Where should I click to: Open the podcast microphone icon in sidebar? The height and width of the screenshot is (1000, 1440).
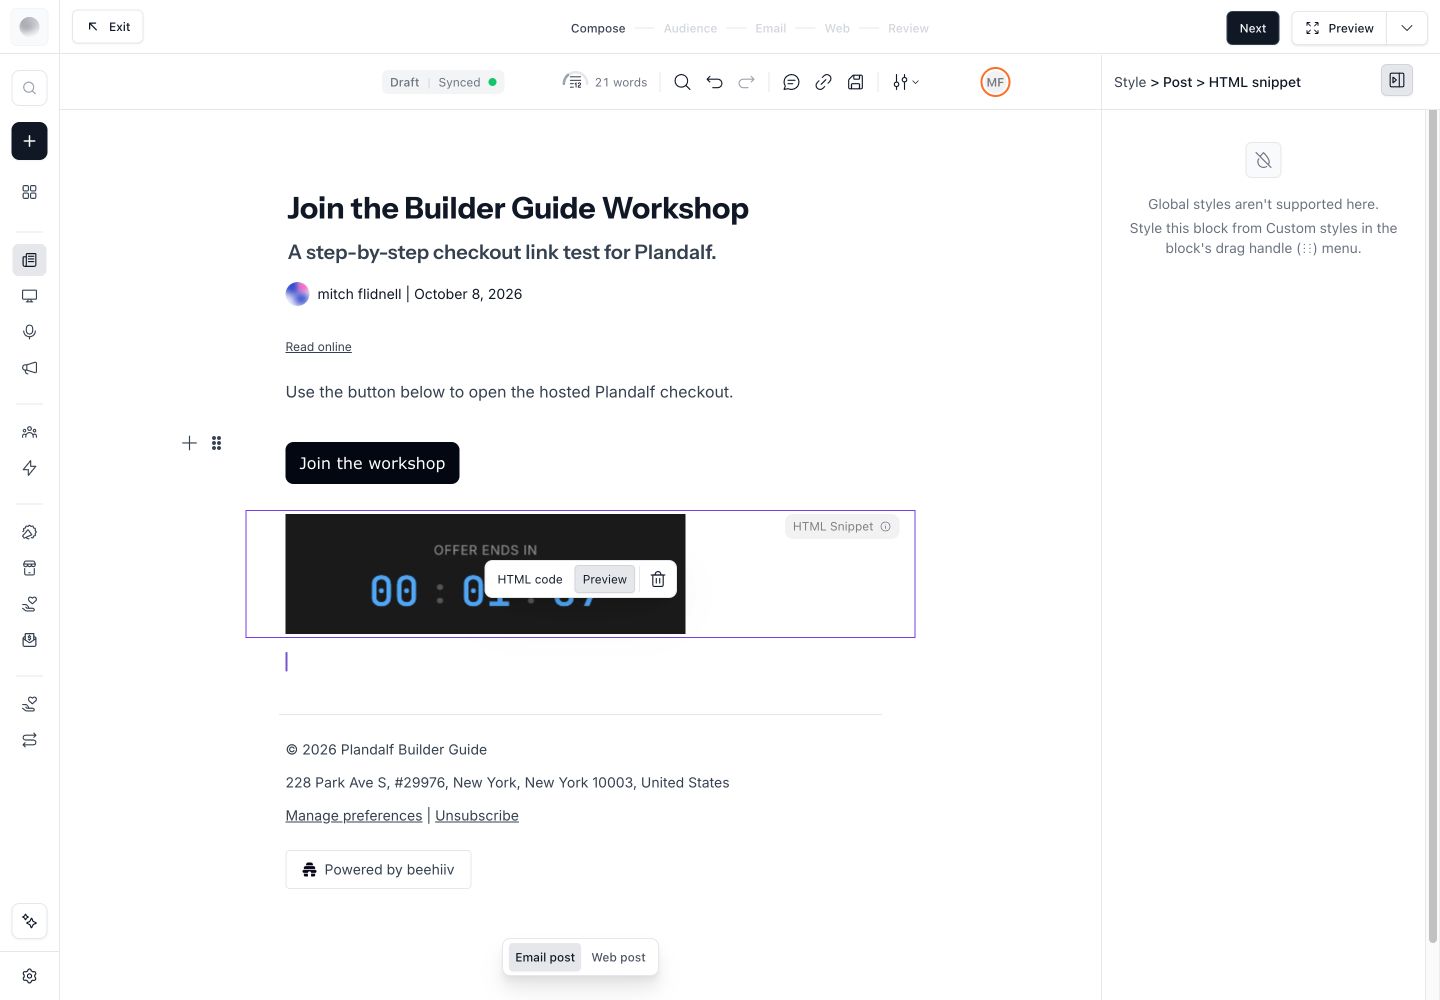click(29, 332)
